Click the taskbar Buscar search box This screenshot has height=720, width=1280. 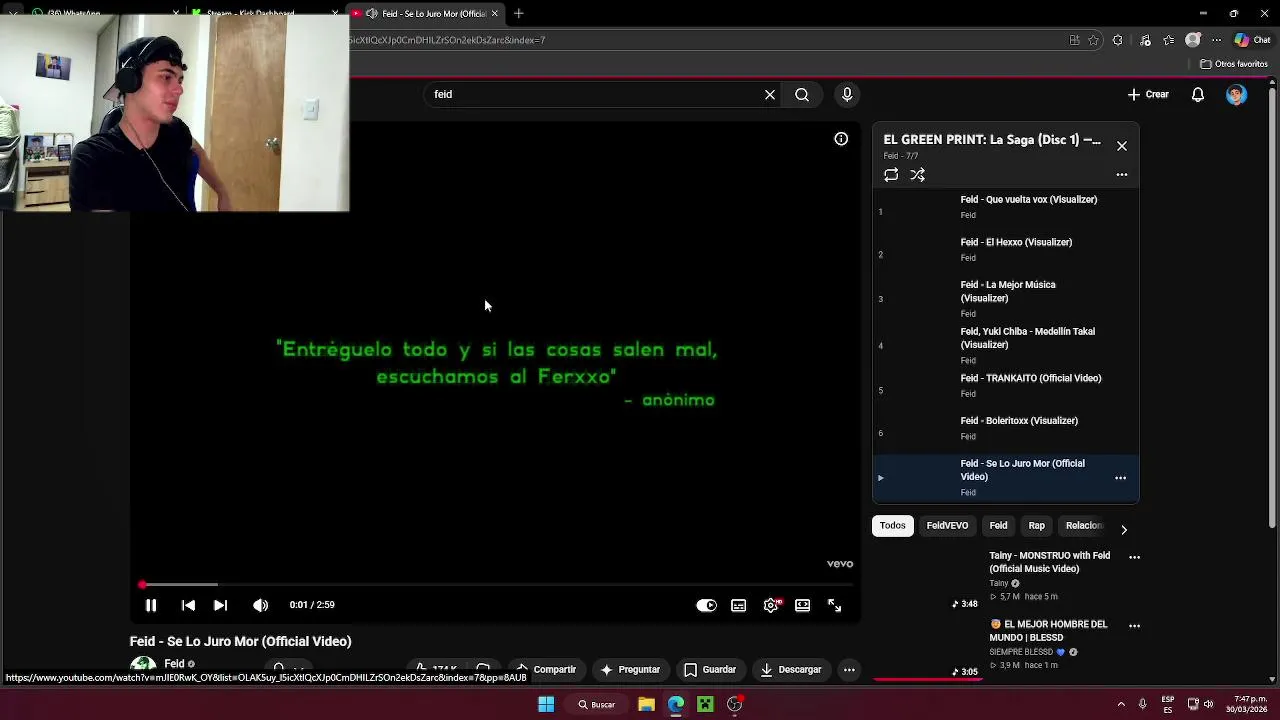[596, 704]
